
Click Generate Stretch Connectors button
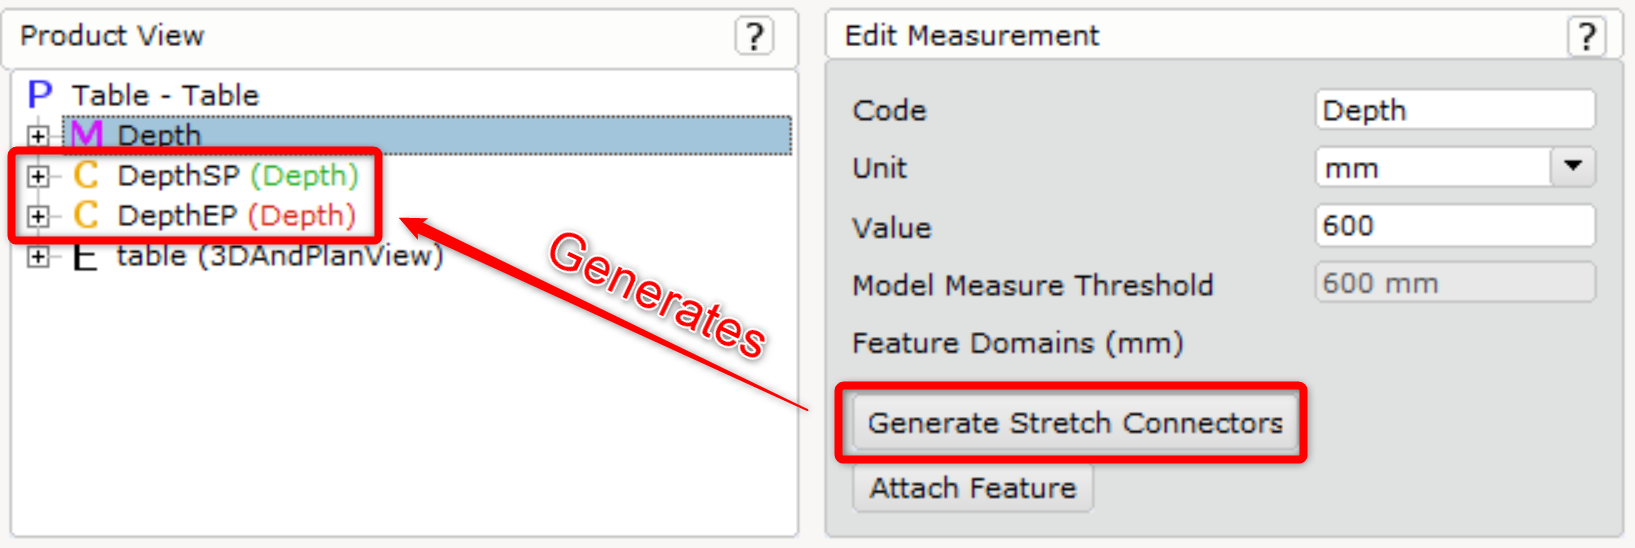pos(1075,423)
